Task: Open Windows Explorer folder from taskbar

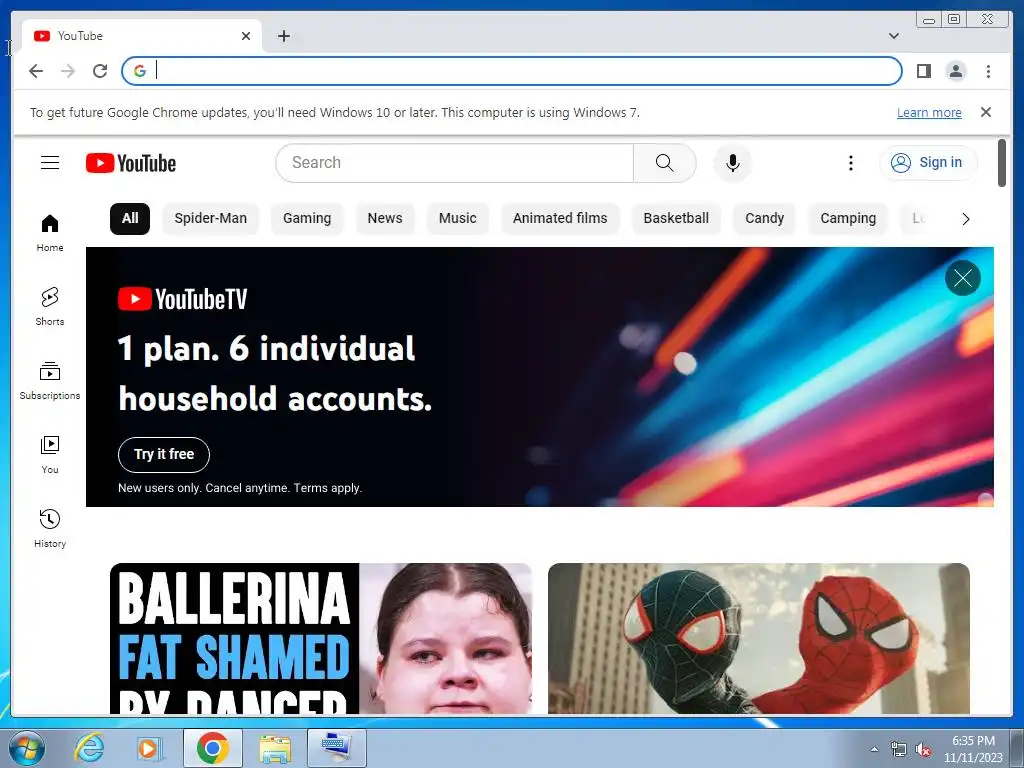Action: [x=275, y=748]
